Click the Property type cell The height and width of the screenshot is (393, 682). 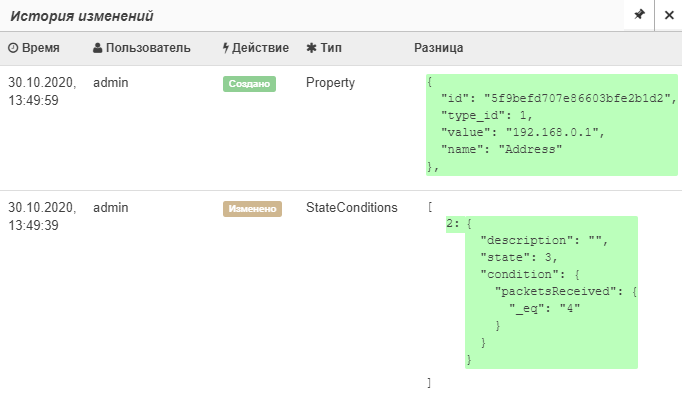[330, 83]
